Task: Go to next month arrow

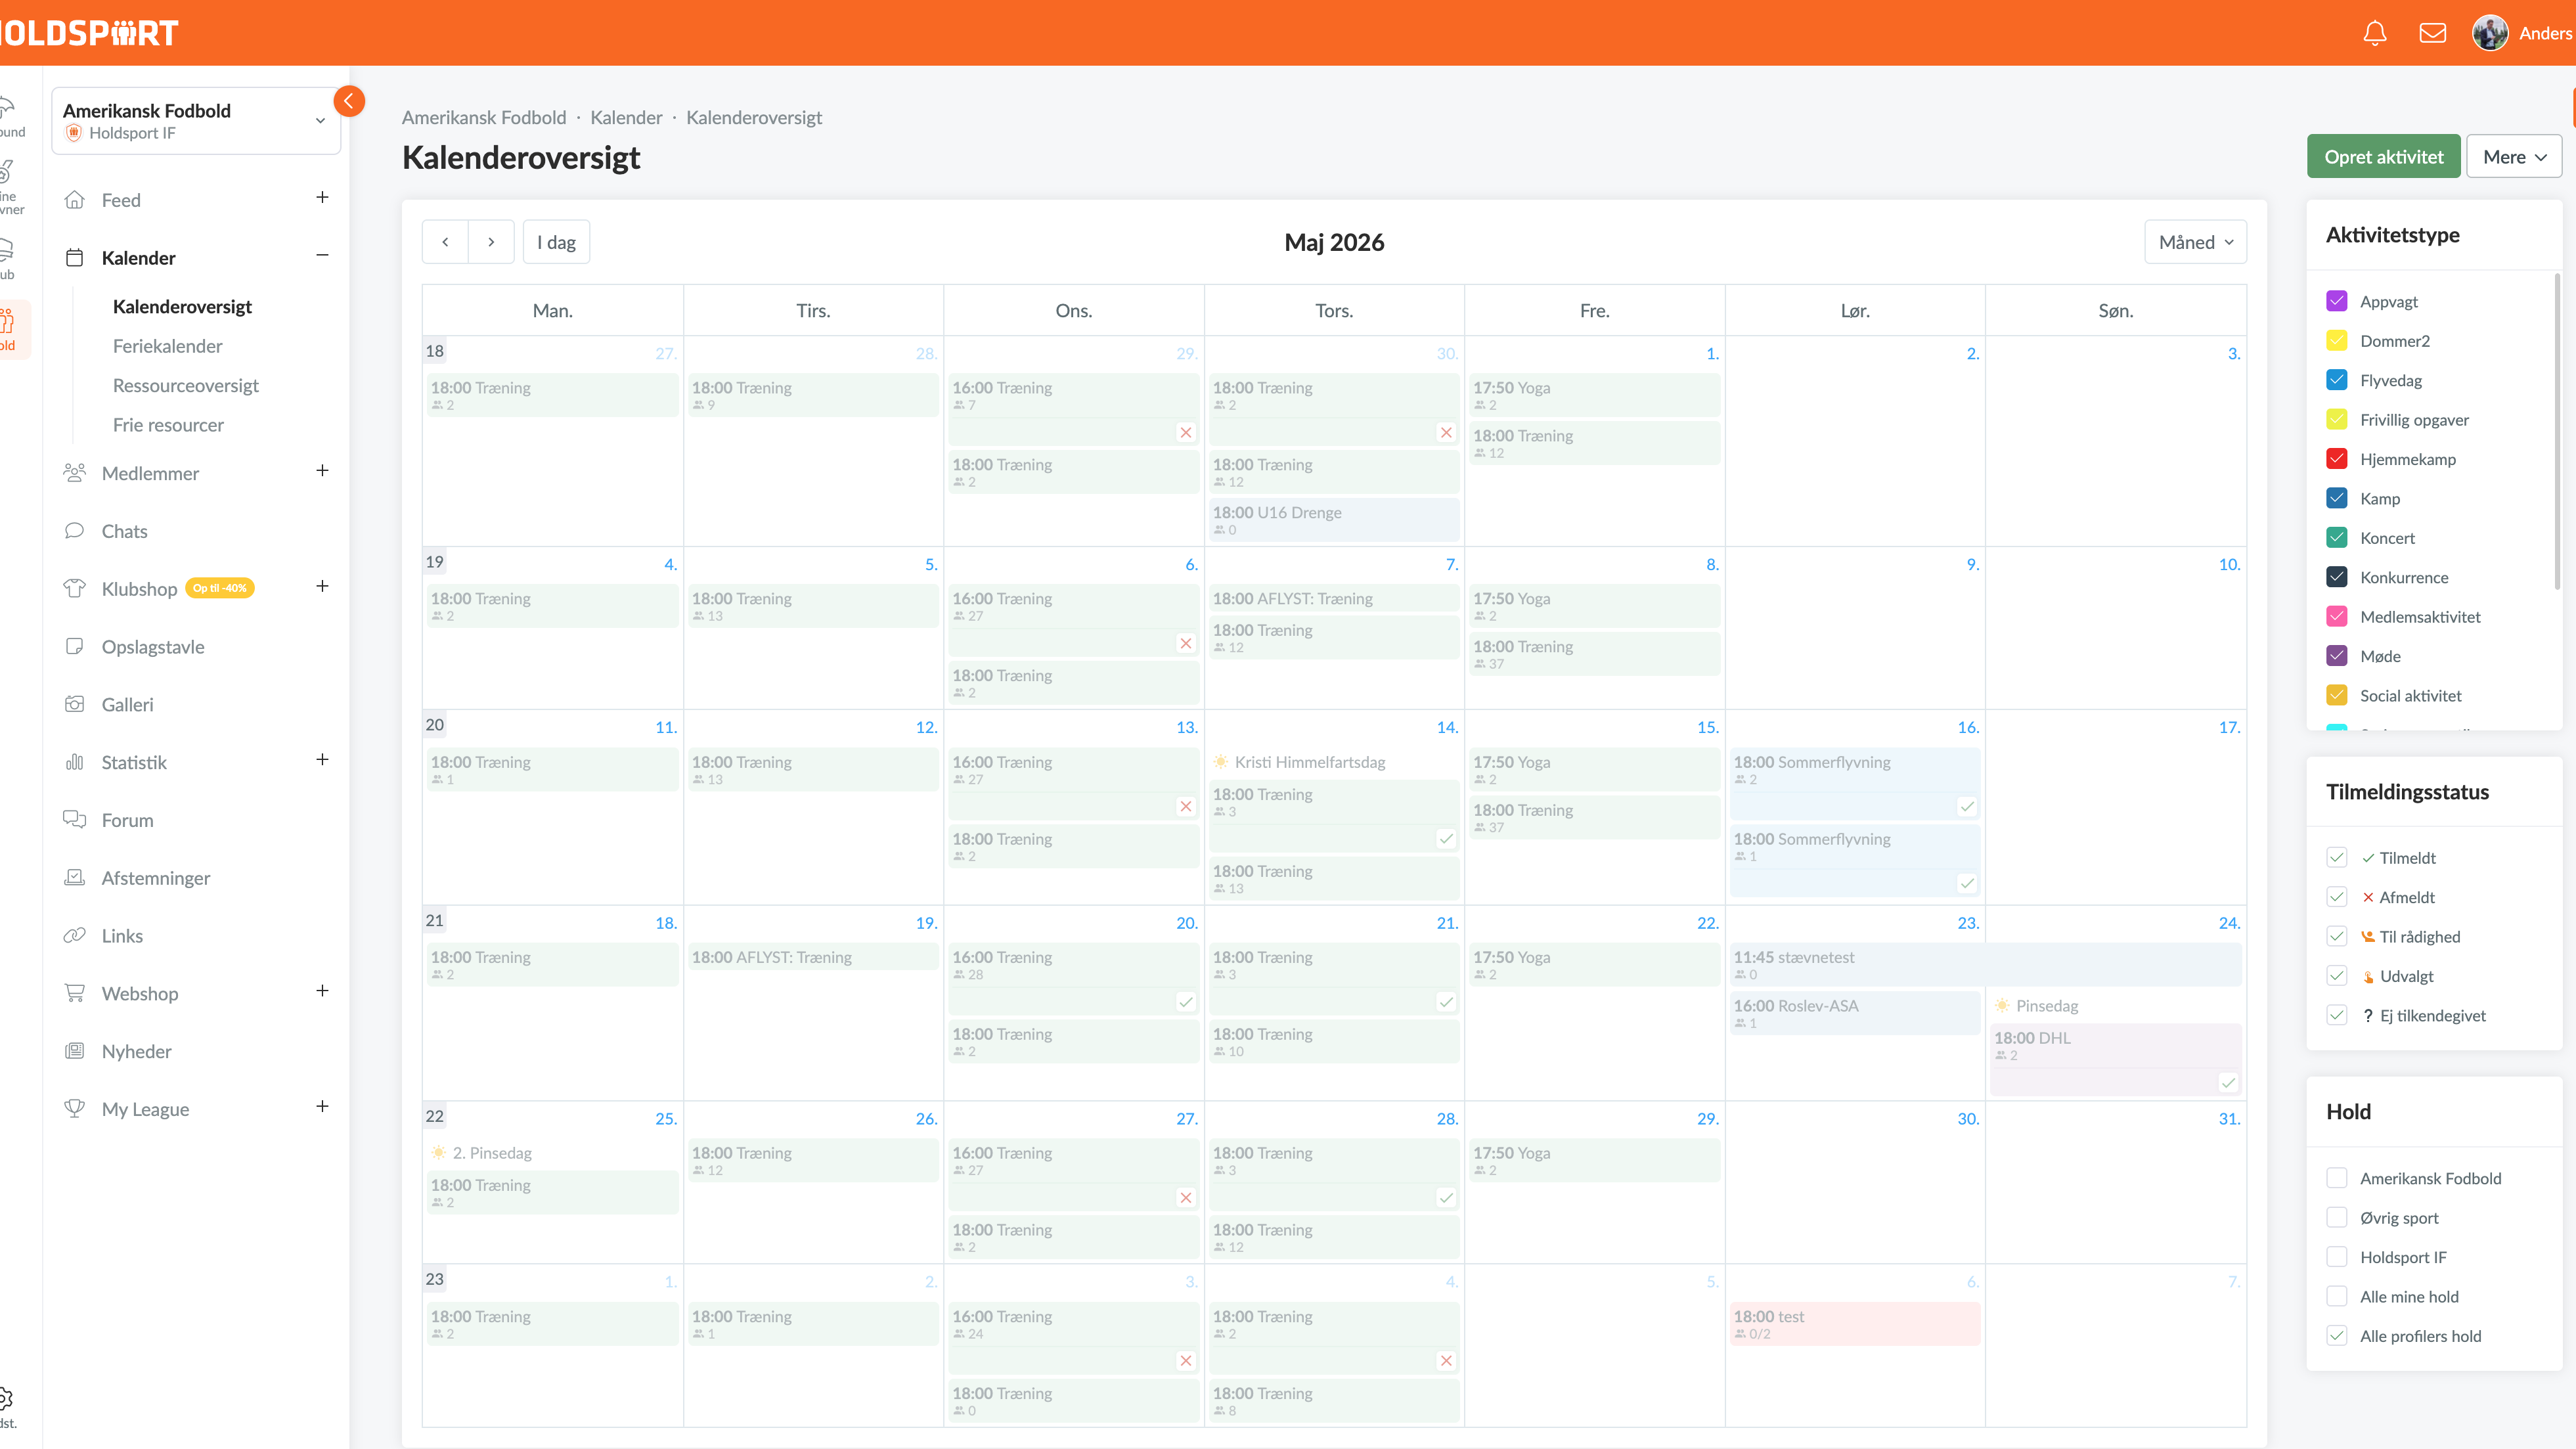Action: coord(491,242)
